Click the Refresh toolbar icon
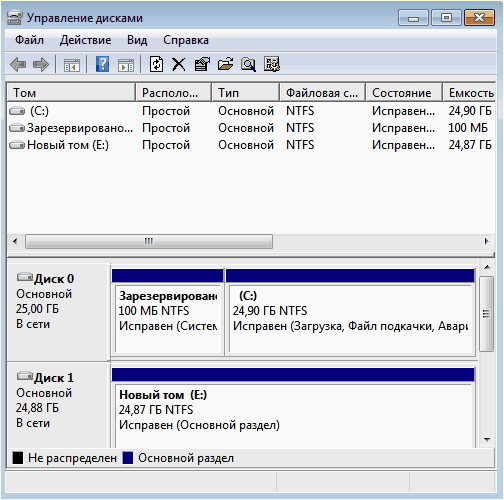Viewport: 504px width, 500px height. (156, 64)
